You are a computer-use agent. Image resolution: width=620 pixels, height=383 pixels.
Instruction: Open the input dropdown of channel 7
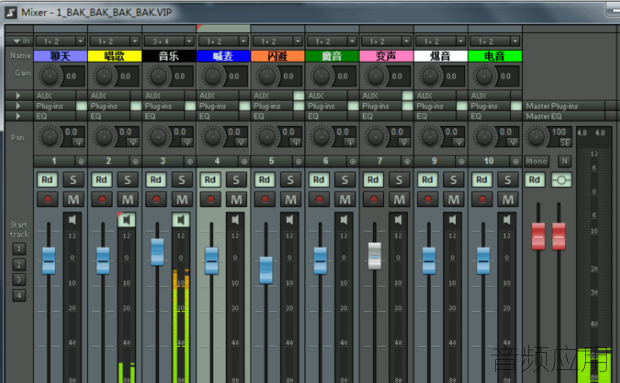406,41
